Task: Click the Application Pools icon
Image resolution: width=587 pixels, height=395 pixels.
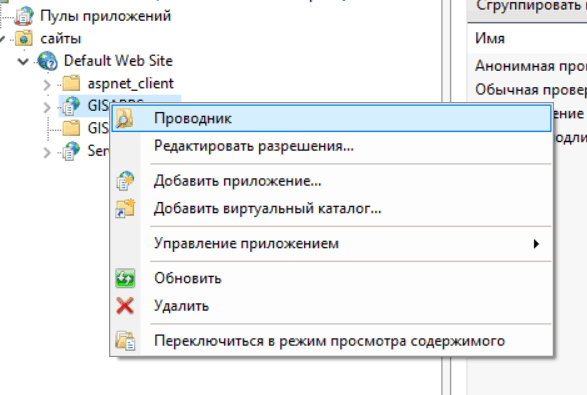Action: 24,16
